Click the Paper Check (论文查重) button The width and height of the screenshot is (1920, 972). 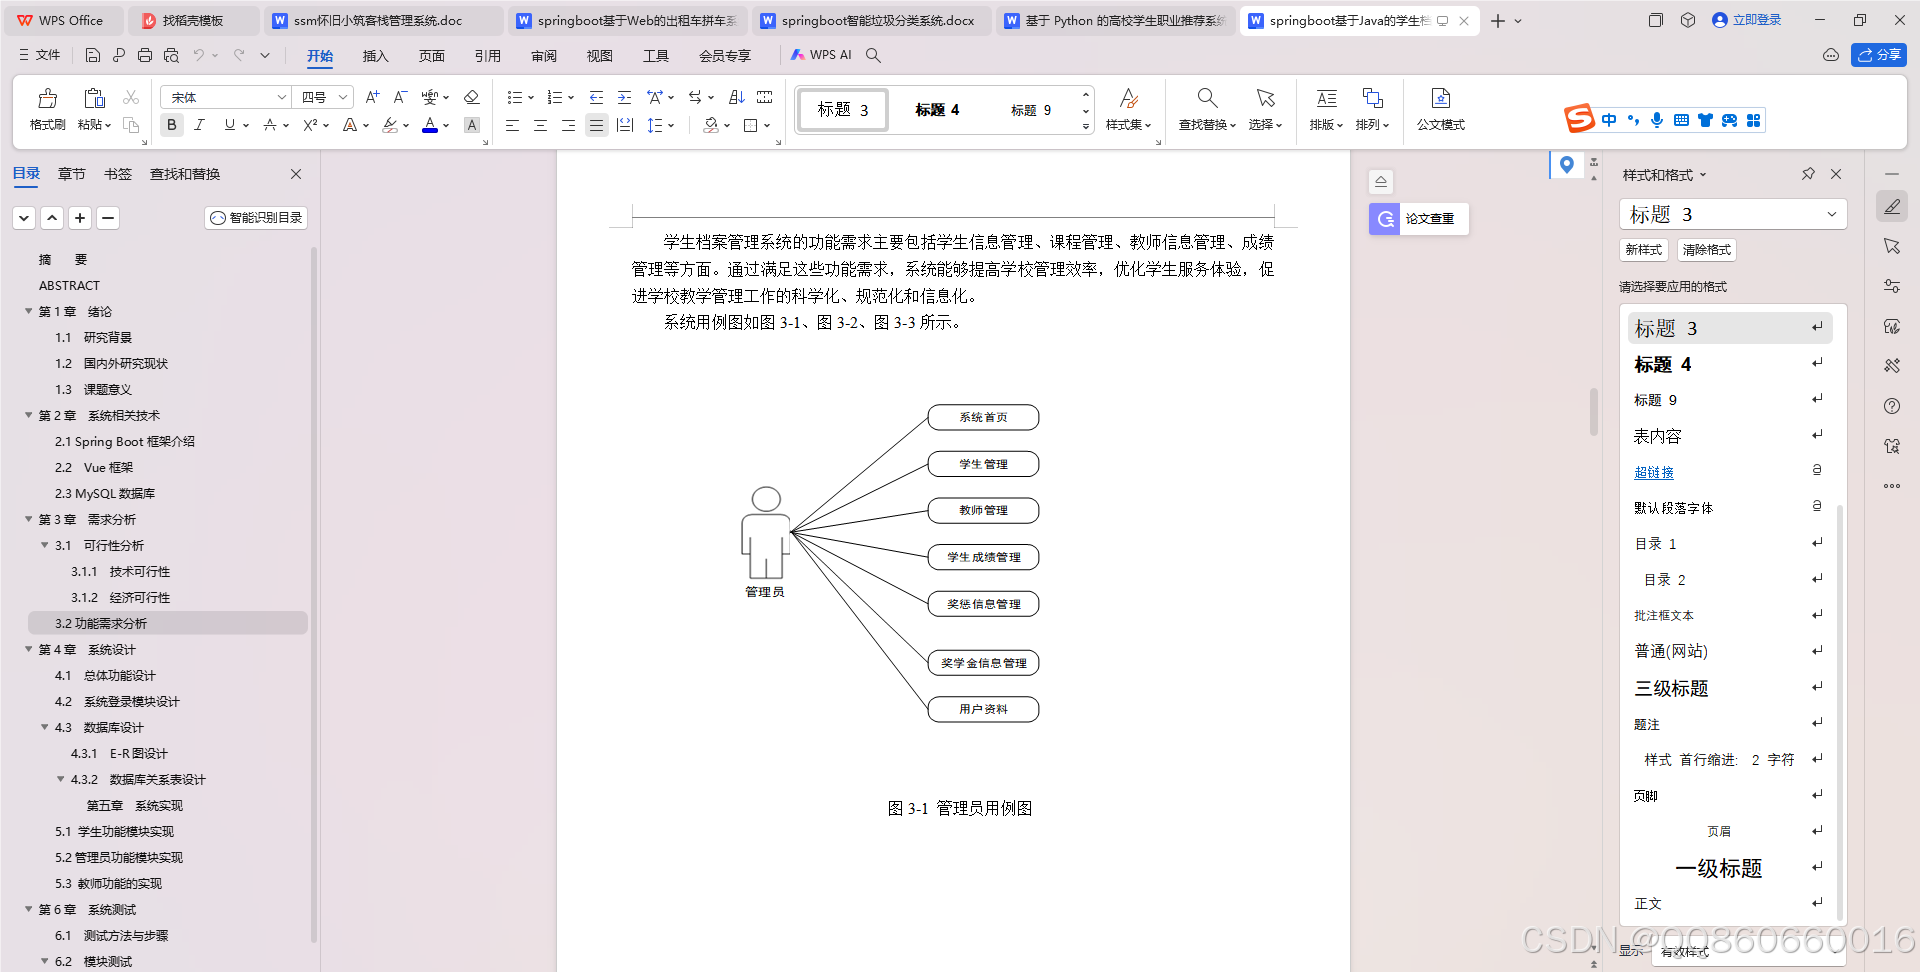[x=1418, y=218]
